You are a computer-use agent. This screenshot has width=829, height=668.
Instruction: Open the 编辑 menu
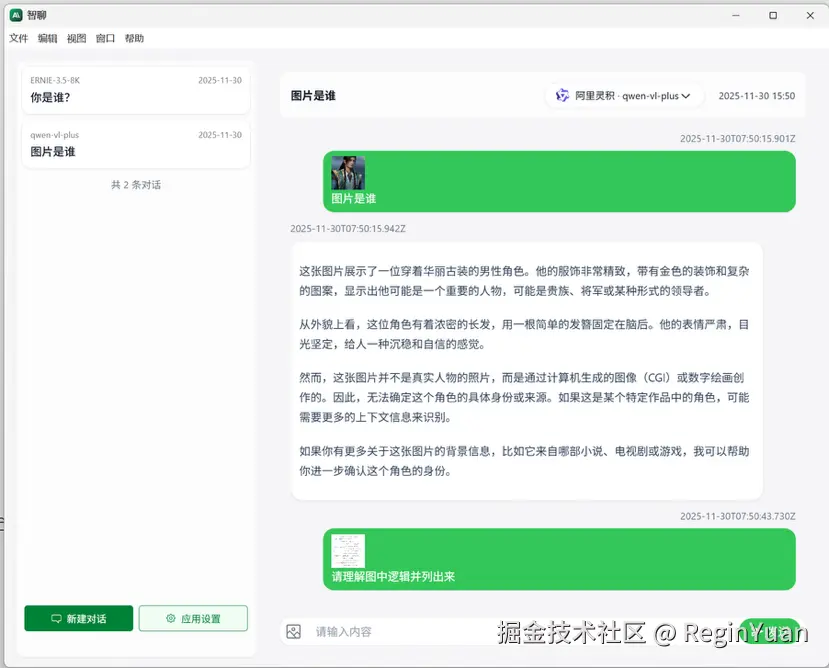47,38
